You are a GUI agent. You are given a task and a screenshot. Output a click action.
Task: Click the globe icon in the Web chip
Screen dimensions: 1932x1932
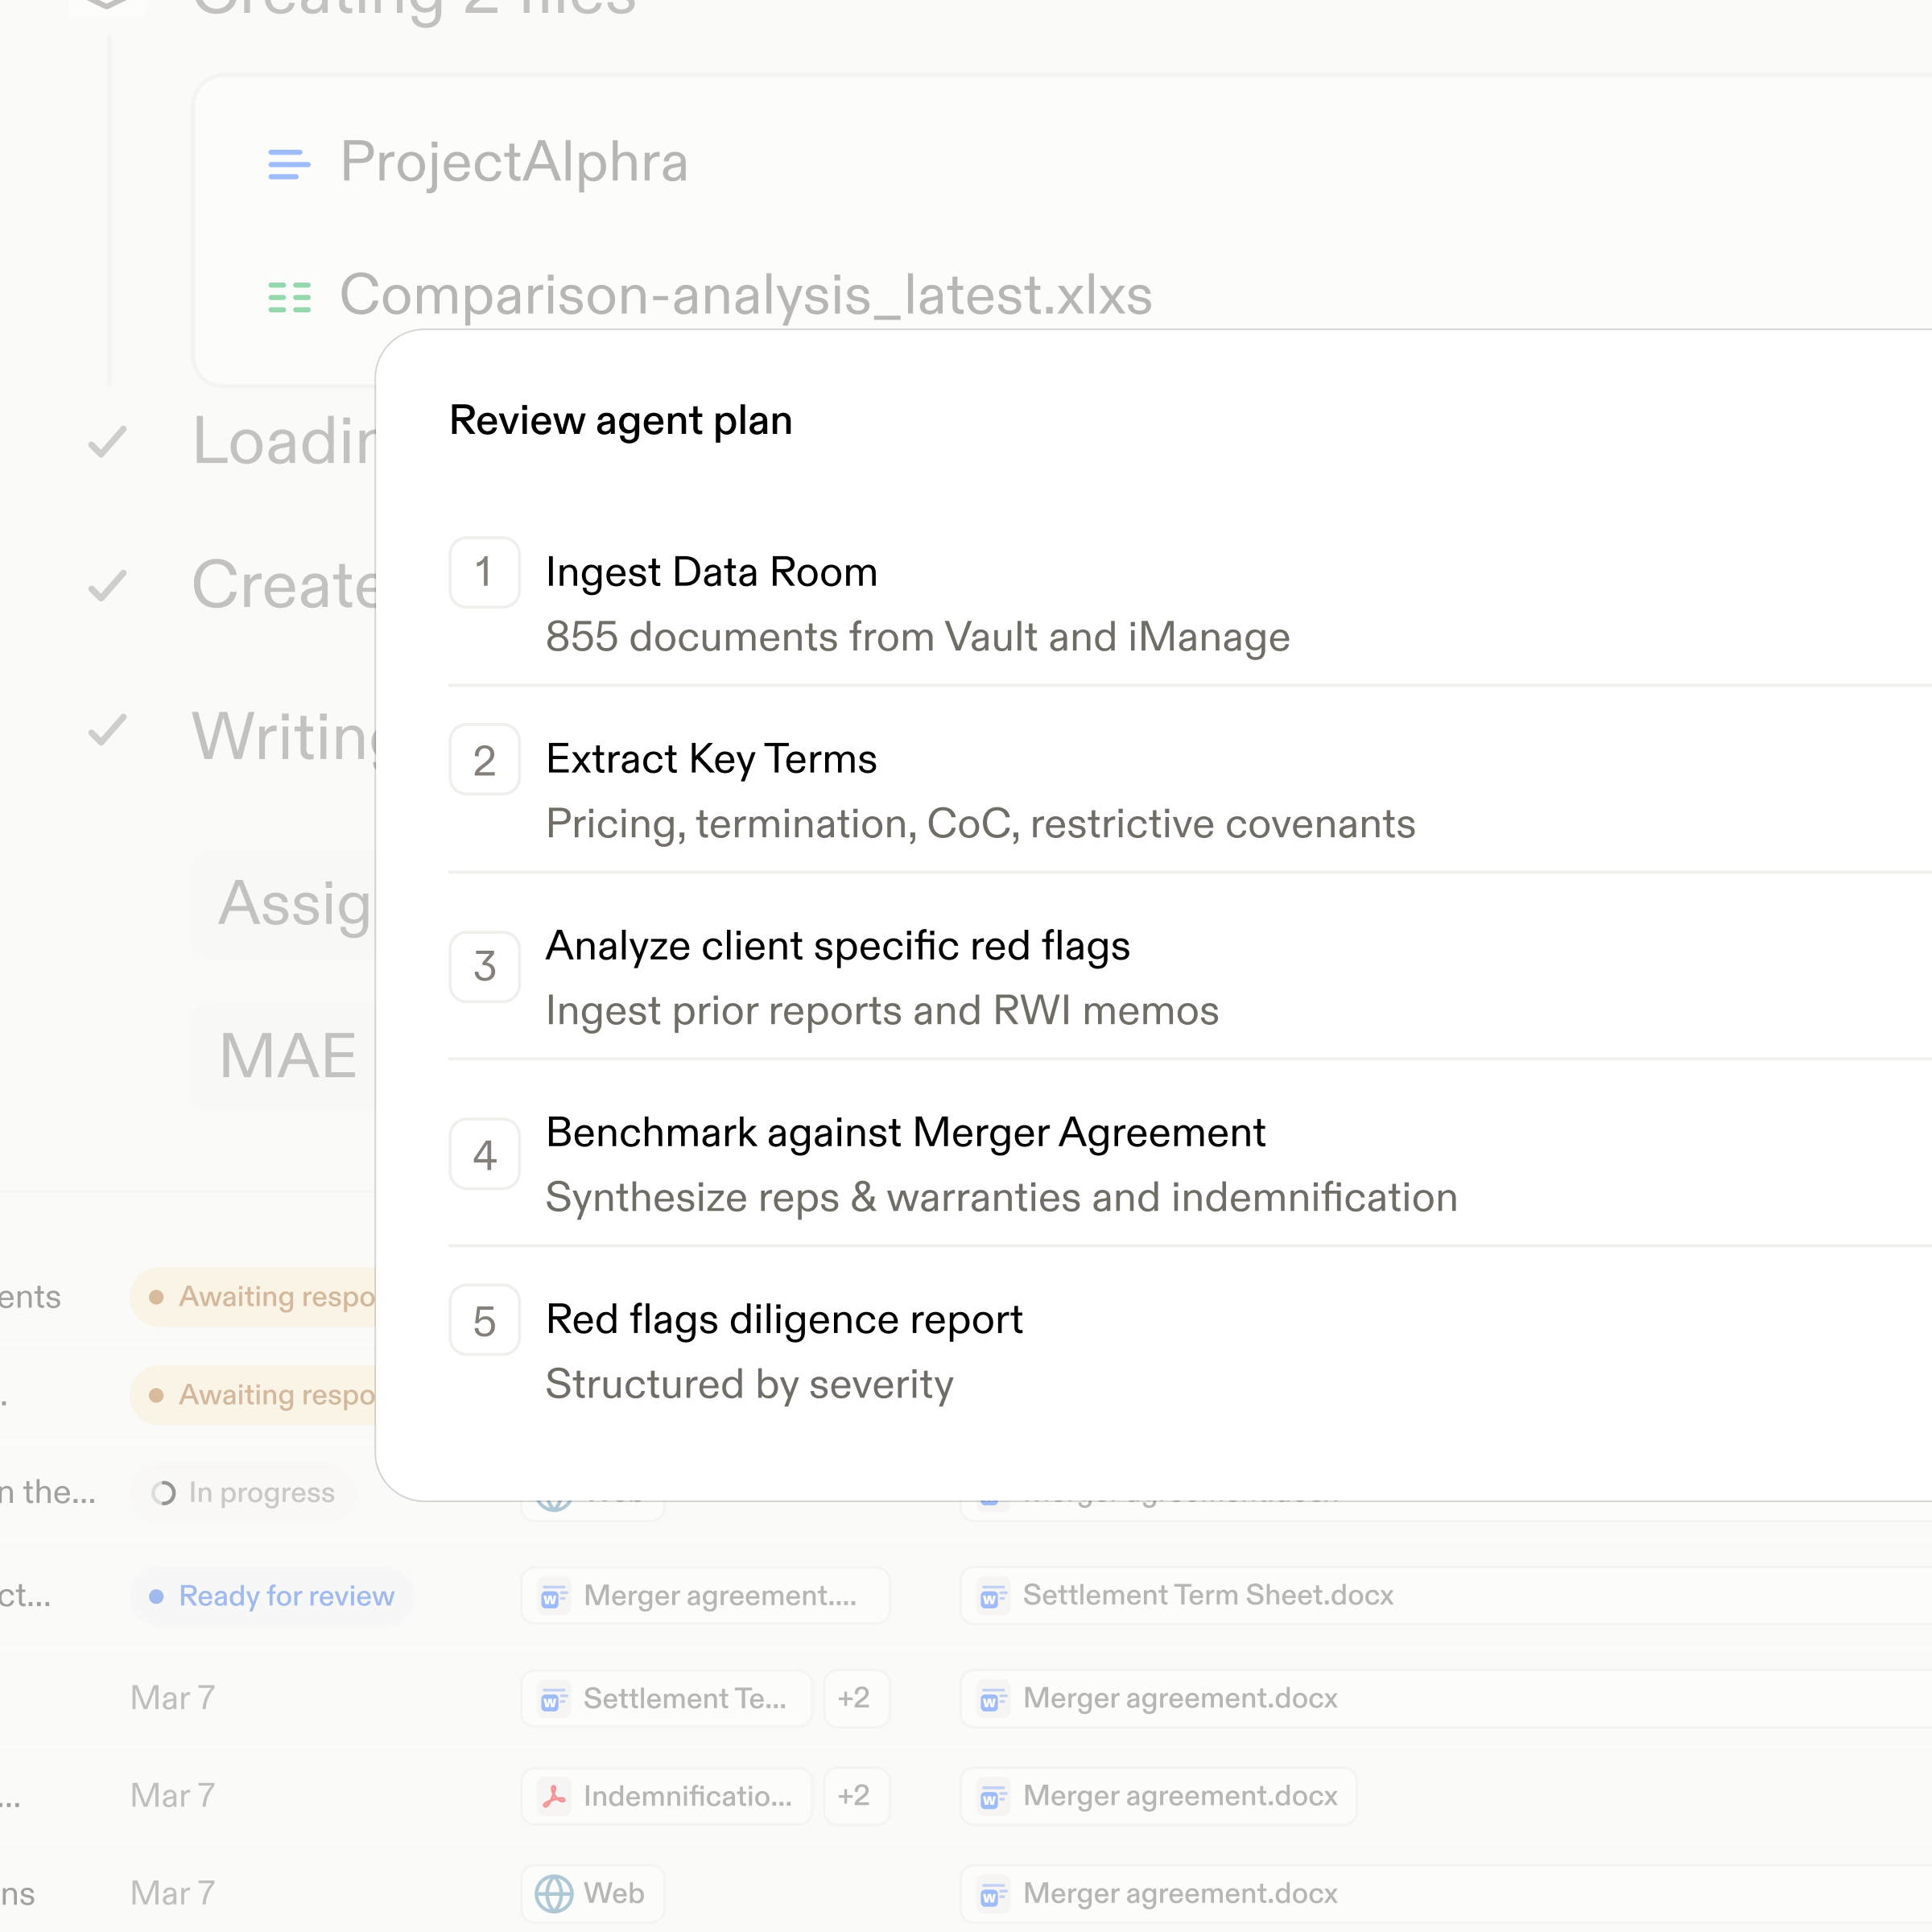point(554,1894)
